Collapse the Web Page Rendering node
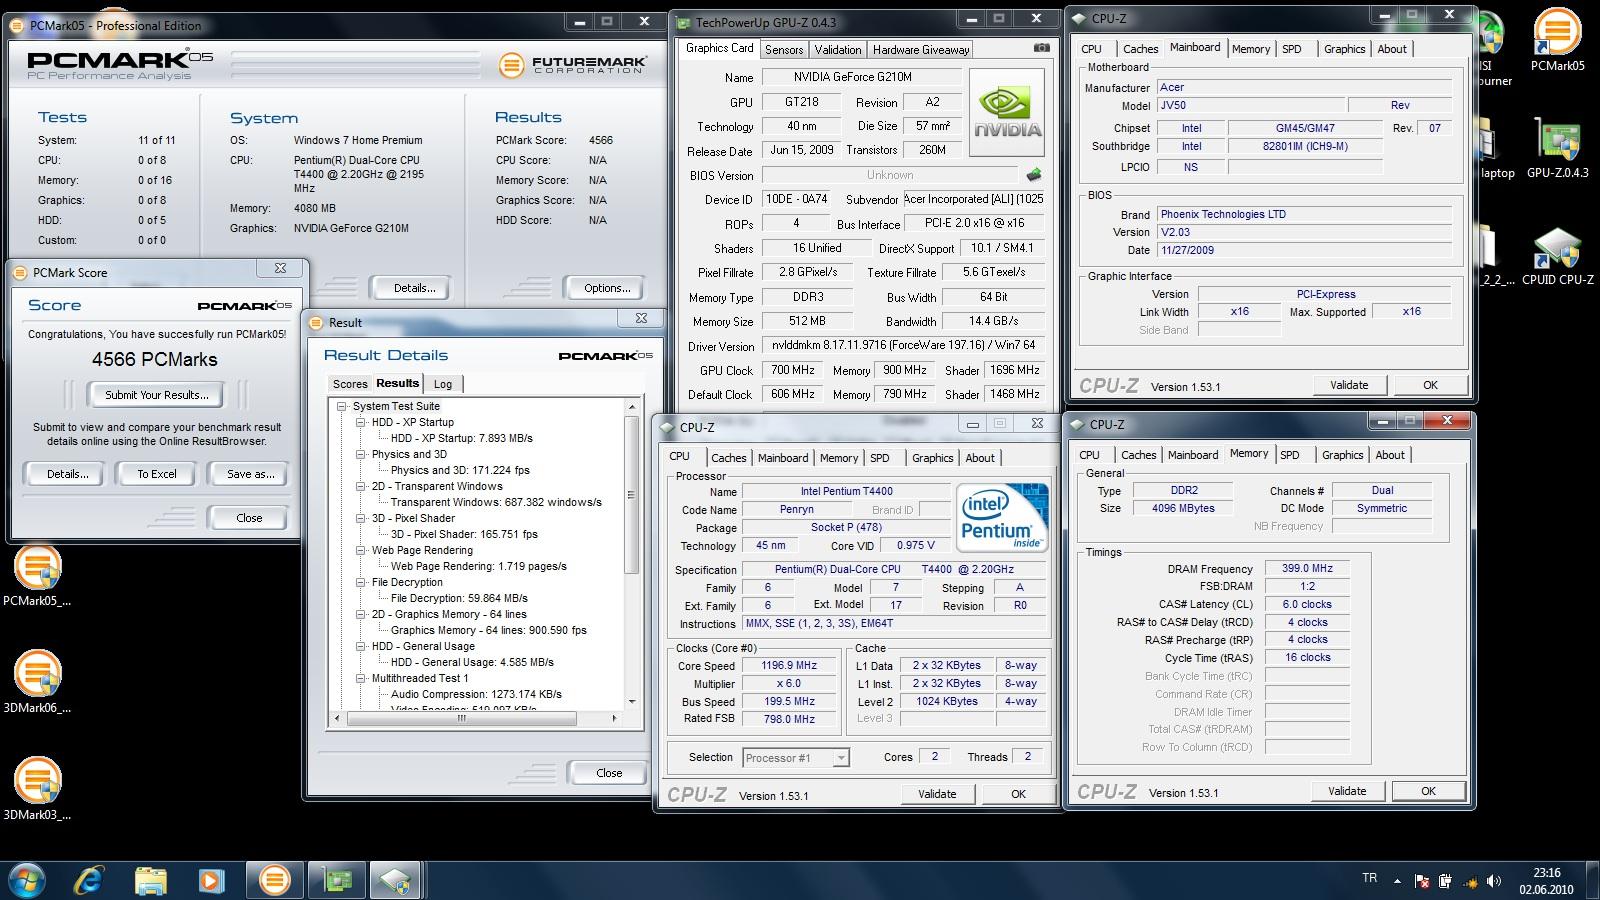Image resolution: width=1600 pixels, height=900 pixels. [361, 550]
